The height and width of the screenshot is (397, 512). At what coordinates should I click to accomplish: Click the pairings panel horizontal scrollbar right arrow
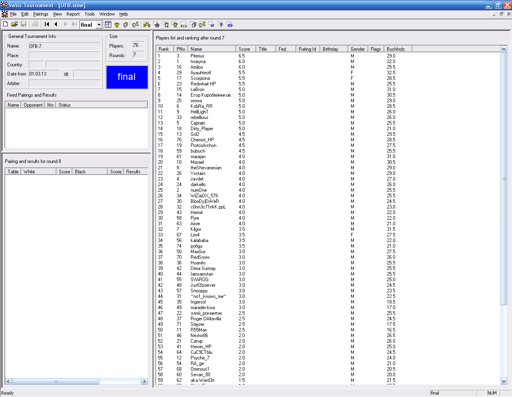pos(144,381)
